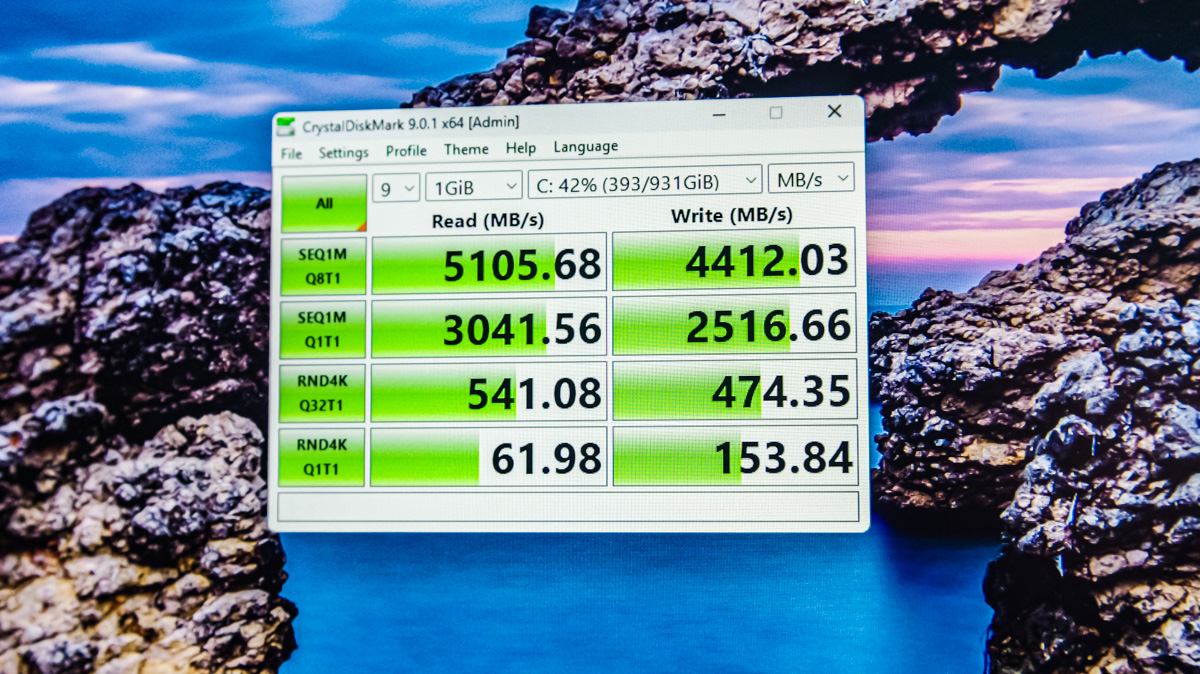This screenshot has width=1200, height=674.
Task: Open the Theme menu
Action: [x=466, y=149]
